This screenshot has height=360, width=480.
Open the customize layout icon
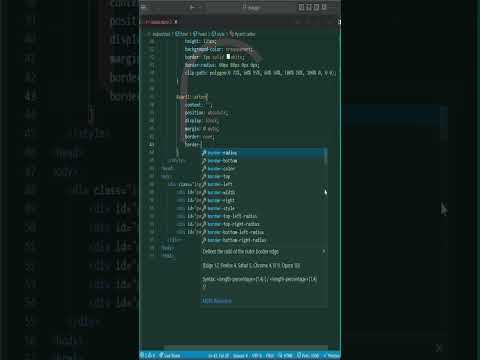324,7
